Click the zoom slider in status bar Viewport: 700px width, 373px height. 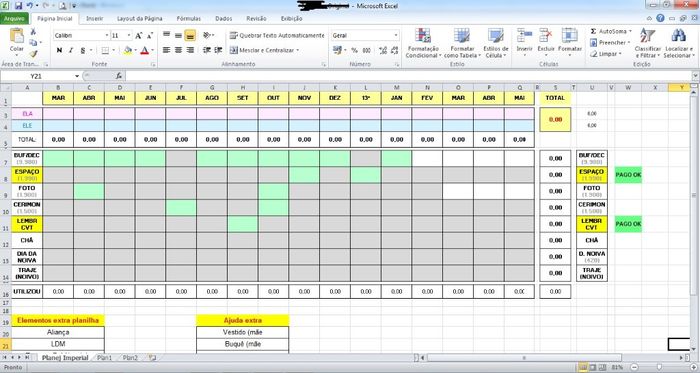point(660,367)
